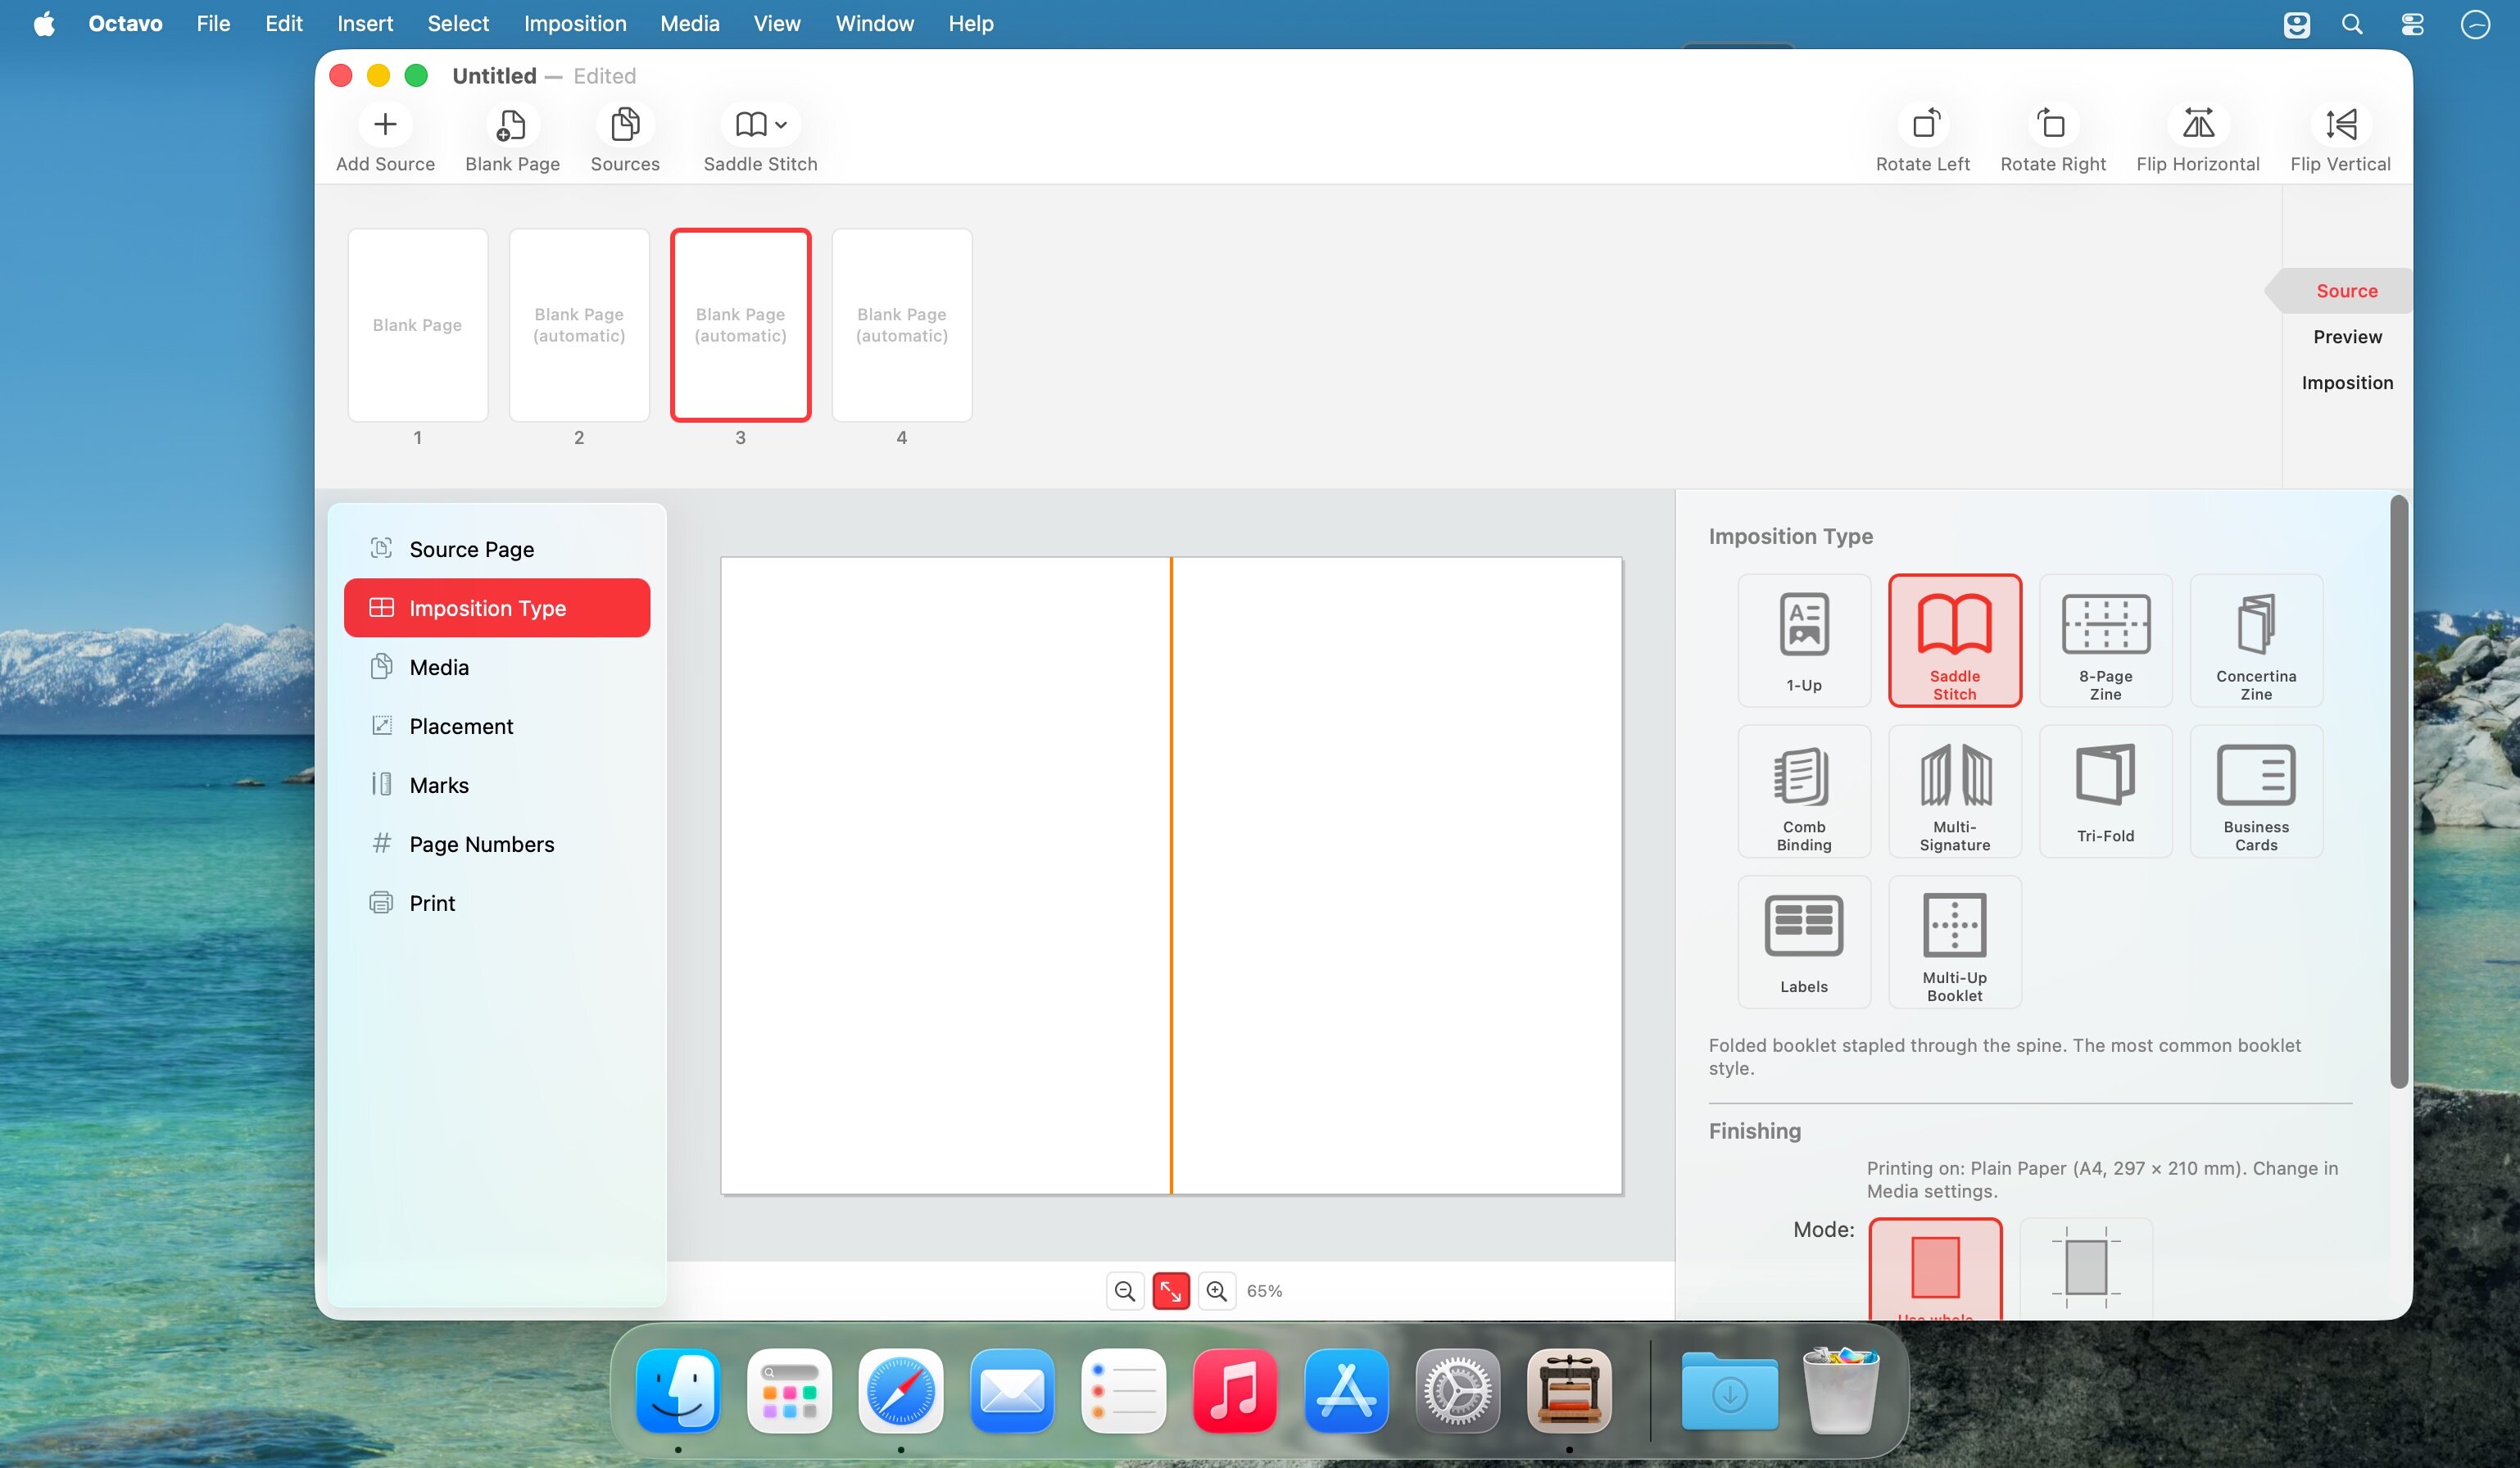This screenshot has width=2520, height=1468.
Task: Go to the Page Numbers sidebar section
Action: [x=481, y=844]
